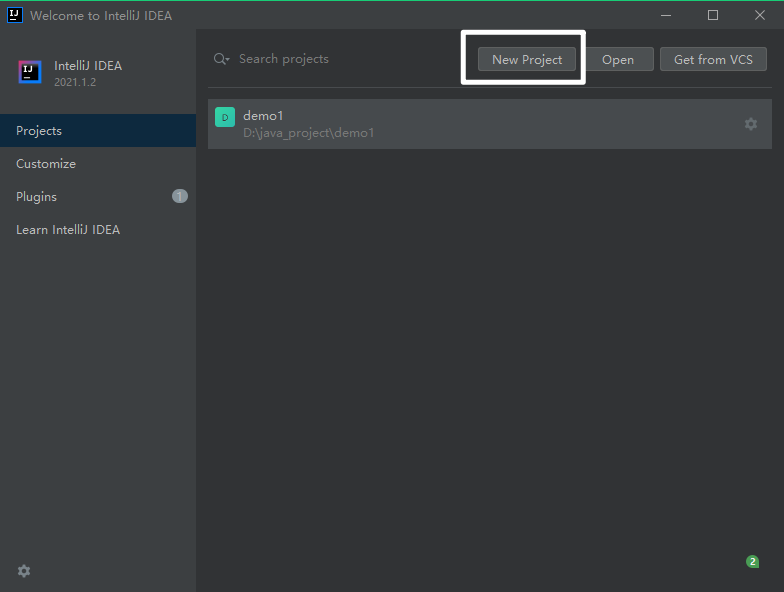Click the New Project button
This screenshot has width=784, height=592.
coord(526,60)
